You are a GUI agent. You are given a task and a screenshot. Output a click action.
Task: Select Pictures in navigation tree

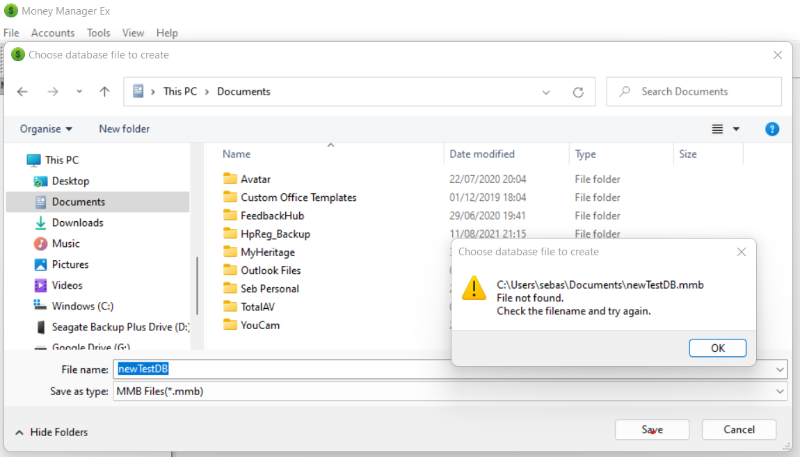click(x=70, y=265)
